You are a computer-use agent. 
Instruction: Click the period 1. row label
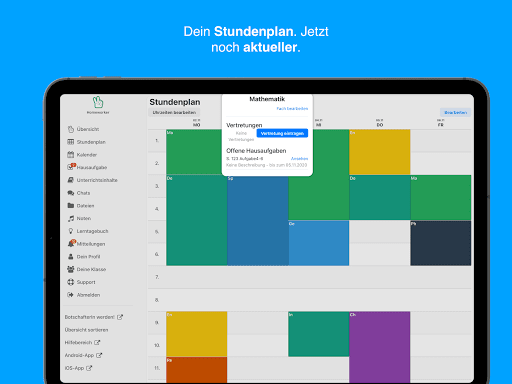[157, 141]
